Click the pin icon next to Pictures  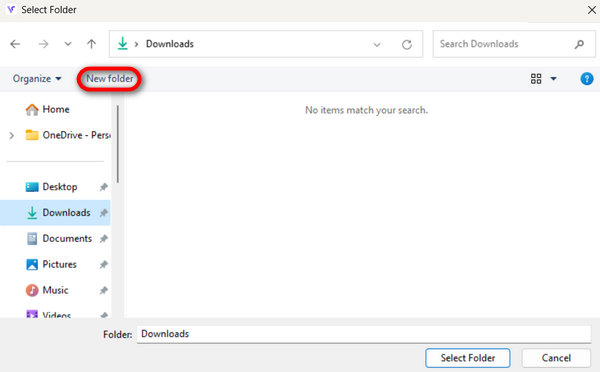point(104,264)
